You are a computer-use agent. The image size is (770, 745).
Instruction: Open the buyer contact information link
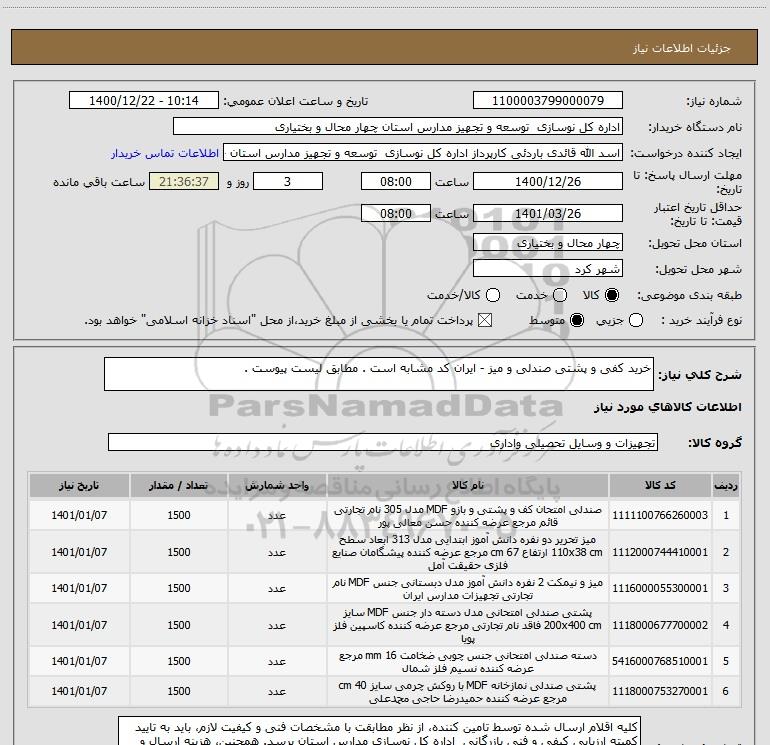[x=165, y=153]
